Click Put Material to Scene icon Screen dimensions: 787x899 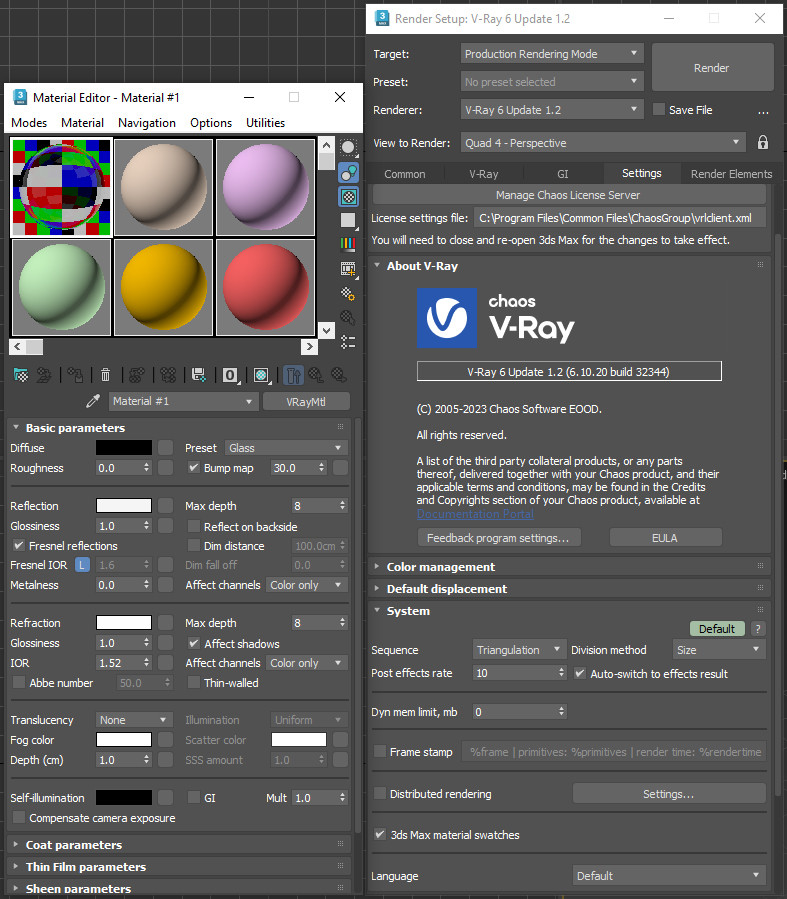(x=44, y=375)
